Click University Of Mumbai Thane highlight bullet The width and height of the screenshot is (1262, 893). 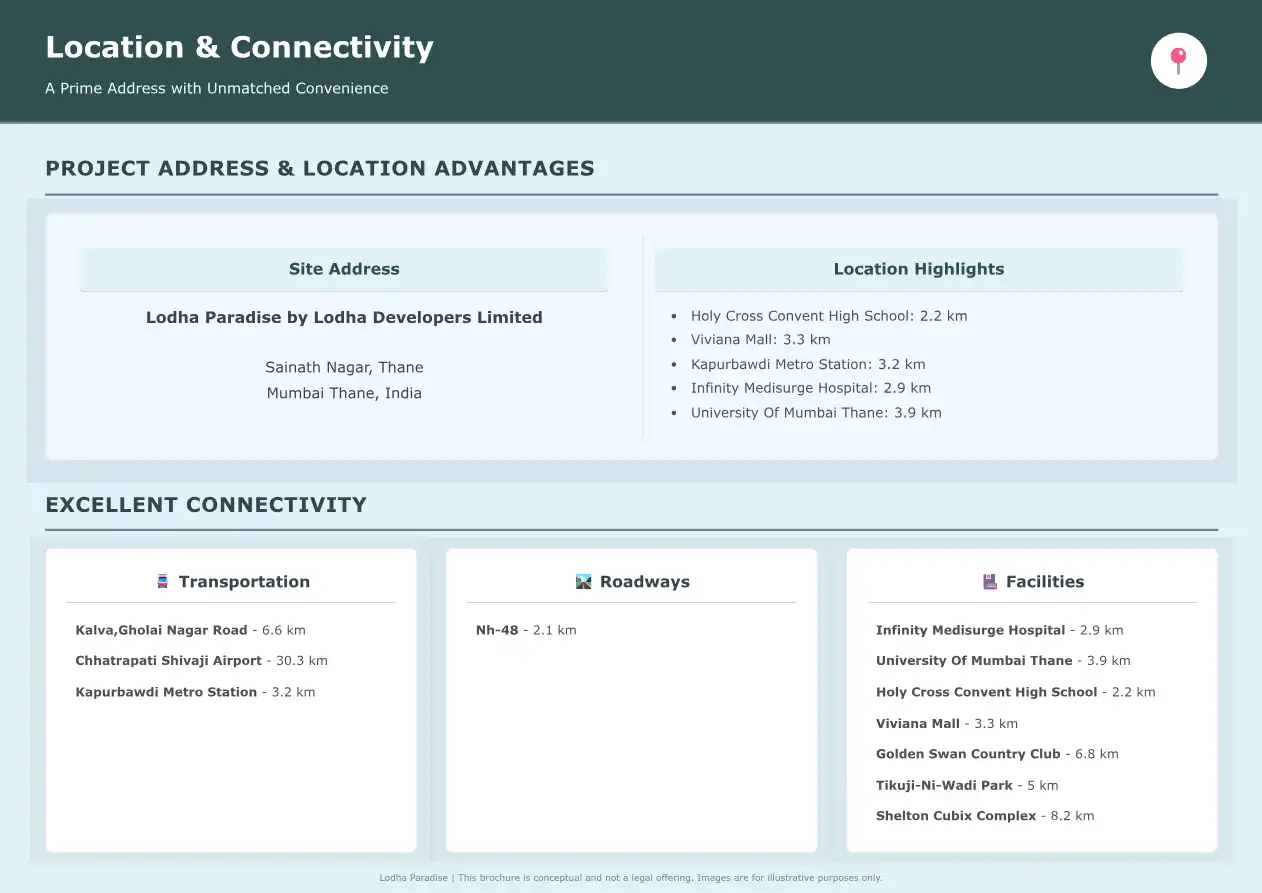815,413
